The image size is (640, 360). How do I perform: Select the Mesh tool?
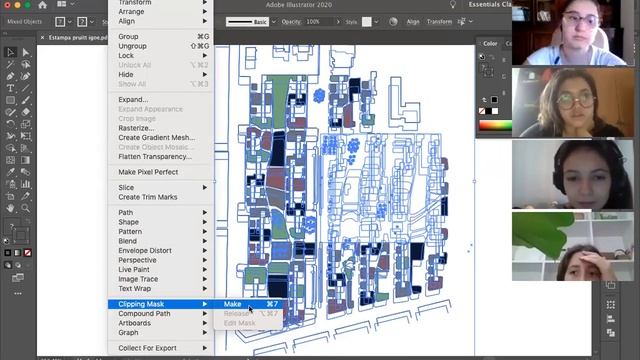[10, 160]
